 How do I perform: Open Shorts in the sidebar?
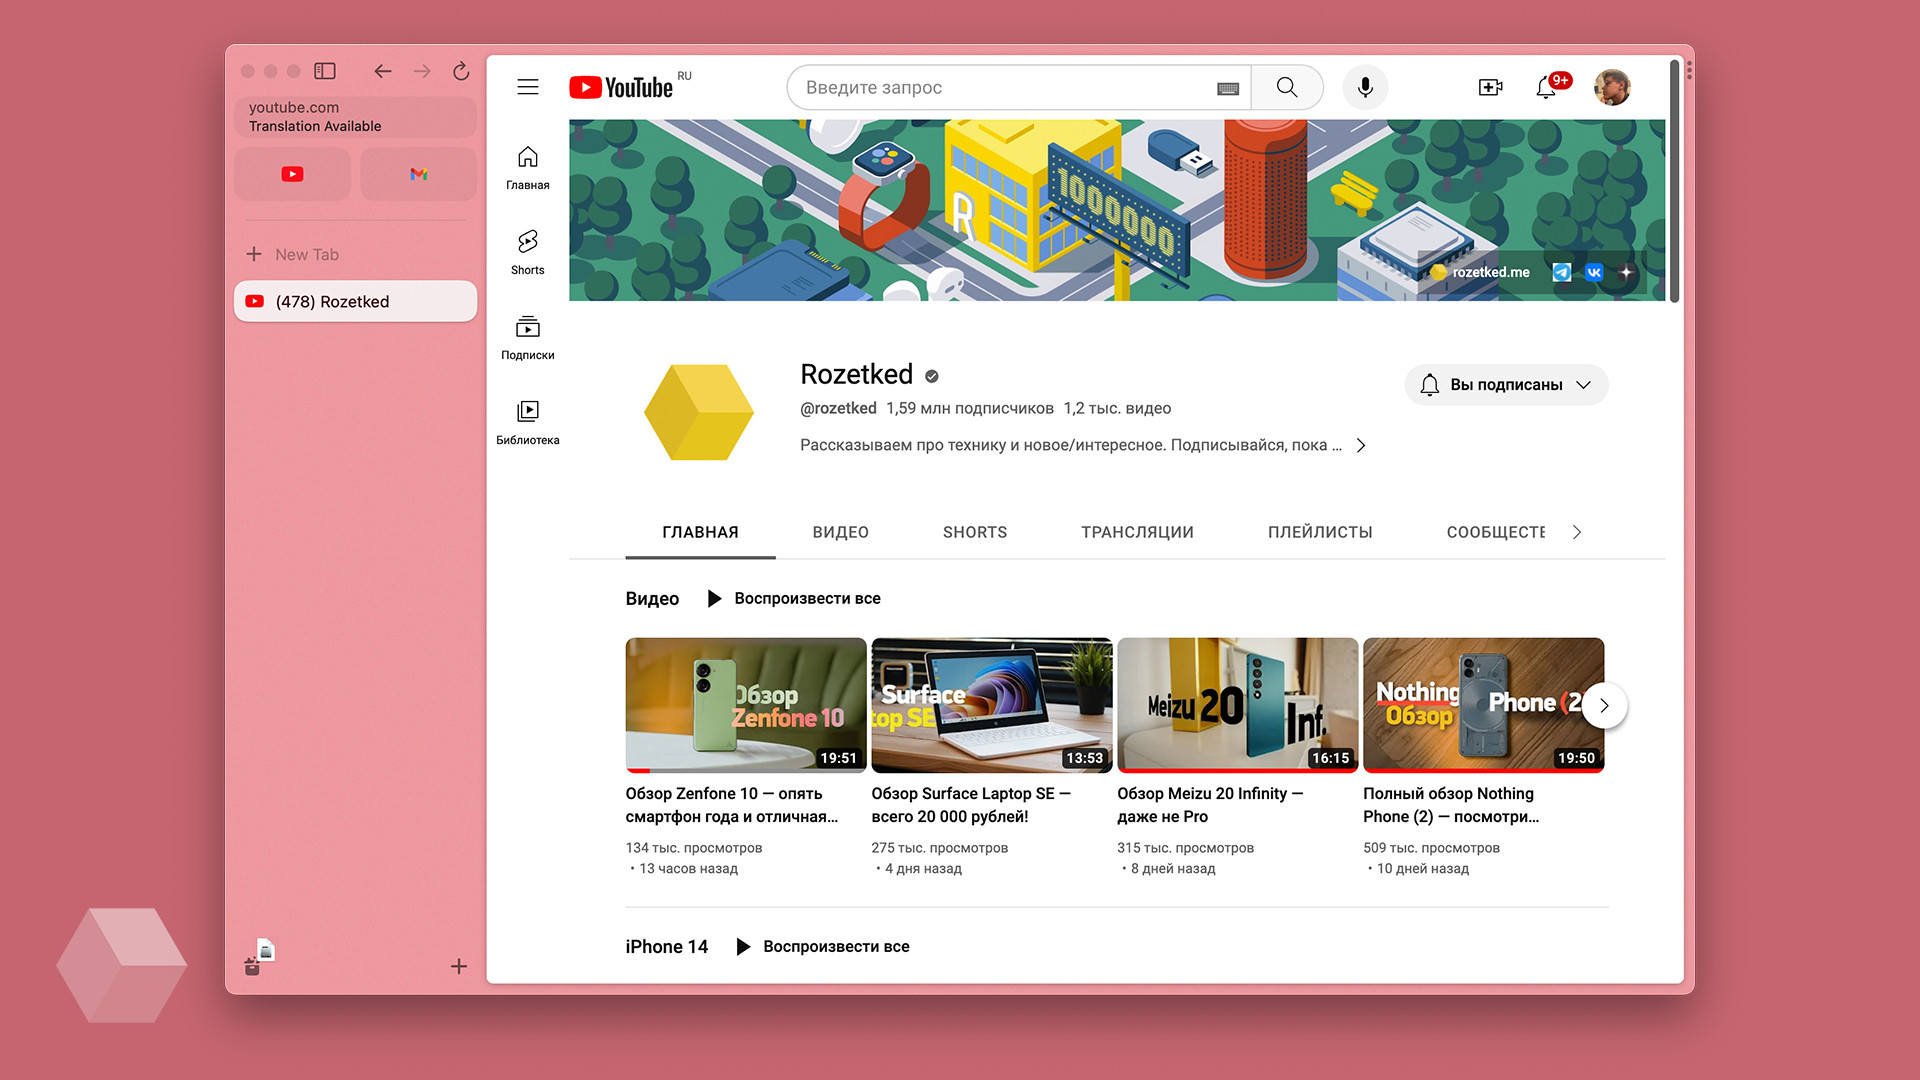[528, 252]
